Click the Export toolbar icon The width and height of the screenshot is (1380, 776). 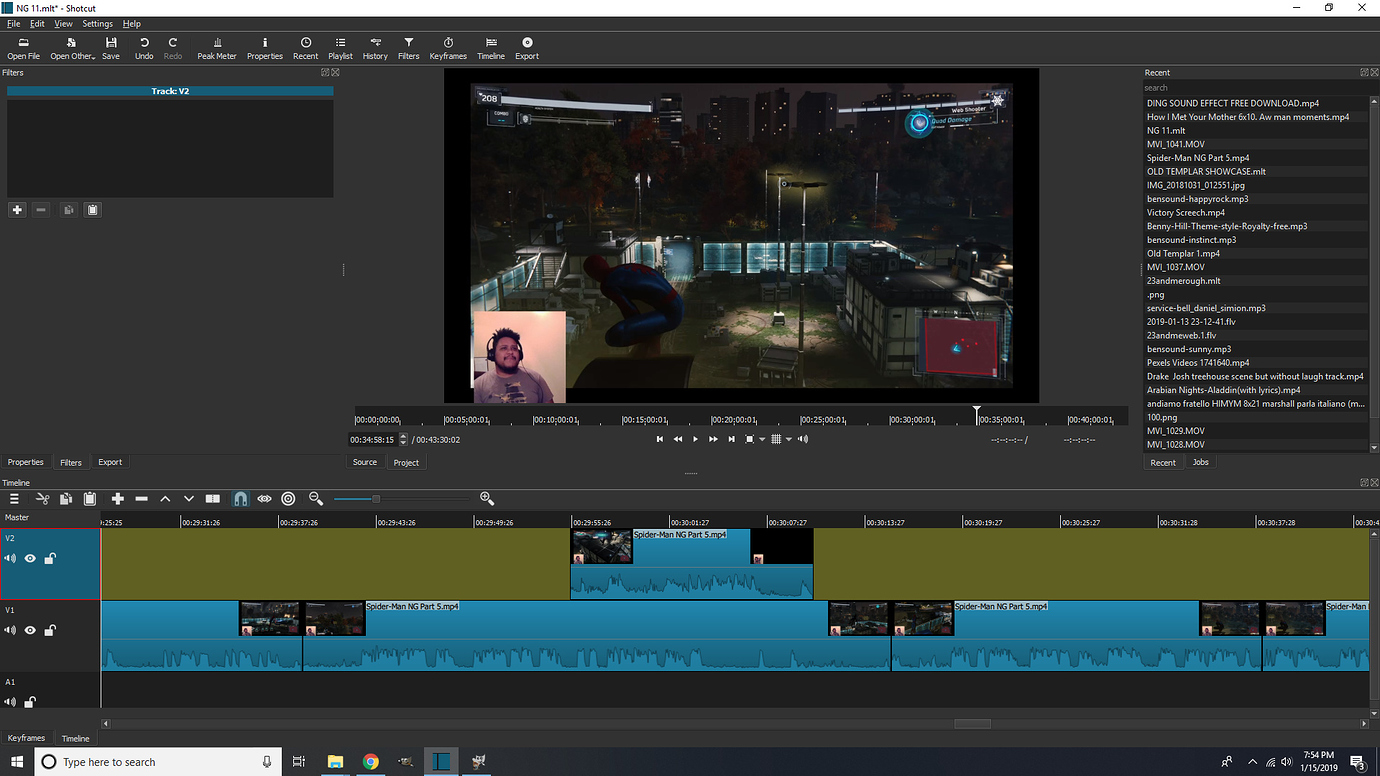(x=527, y=49)
